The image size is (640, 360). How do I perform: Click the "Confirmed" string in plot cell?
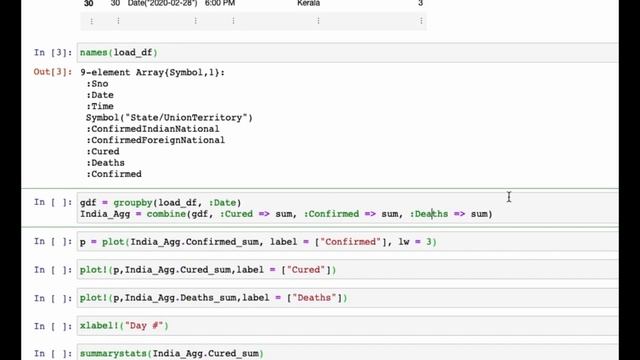[x=350, y=242]
